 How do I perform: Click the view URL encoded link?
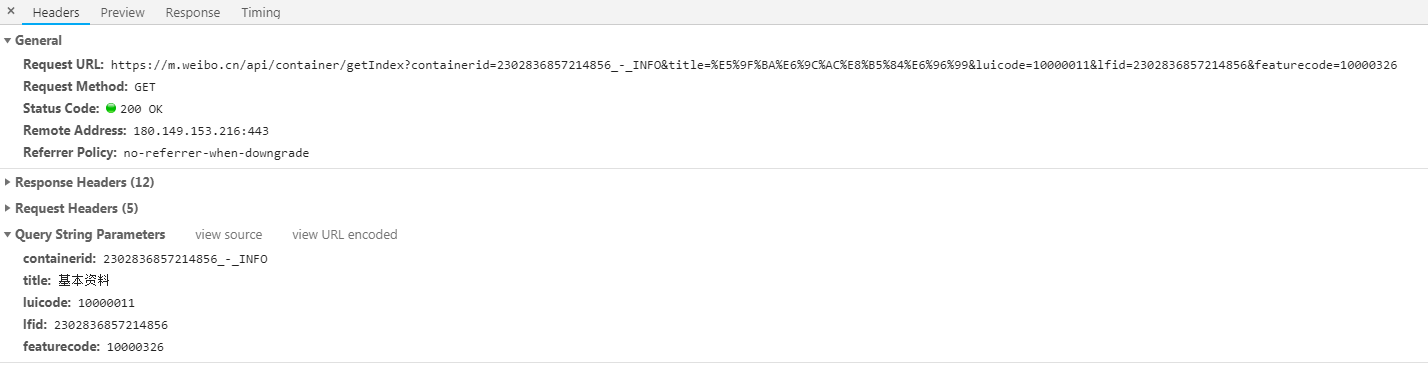(345, 235)
